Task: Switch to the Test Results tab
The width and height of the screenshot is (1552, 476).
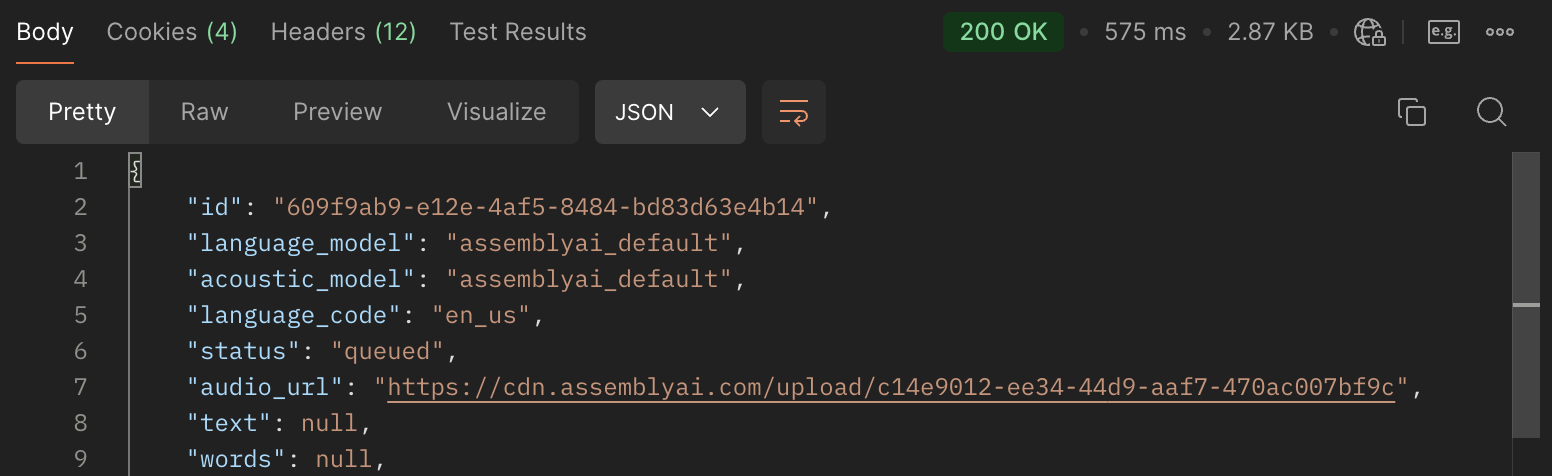Action: pos(518,32)
